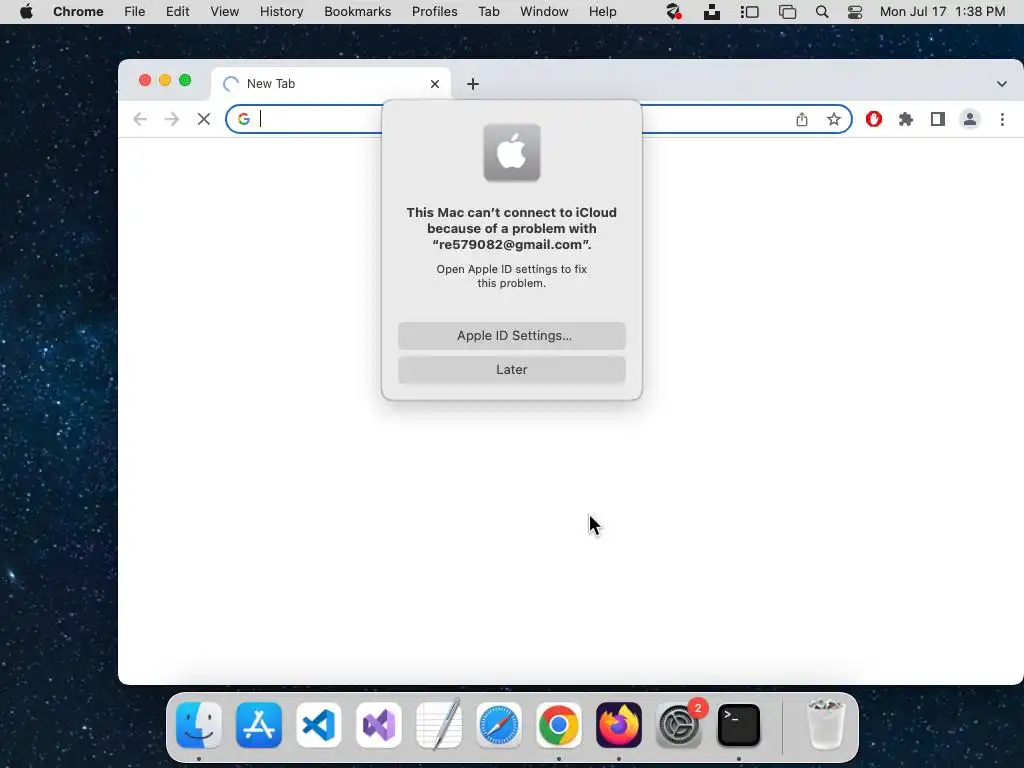The width and height of the screenshot is (1024, 768).
Task: Launch Visual Studio from the Dock
Action: [x=379, y=725]
